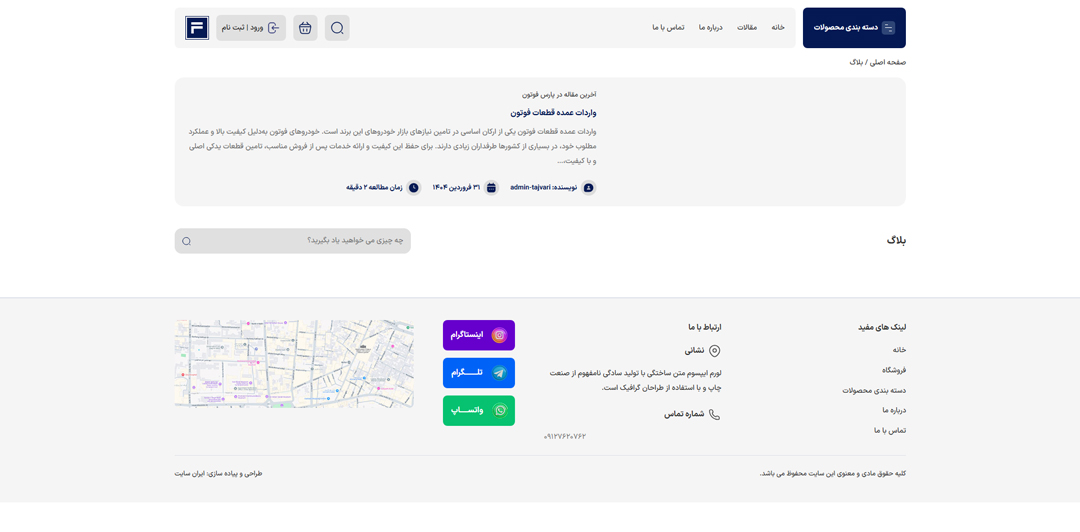Focus the blog search input field
Screen dimensions: 1080x532
pyautogui.click(x=293, y=241)
